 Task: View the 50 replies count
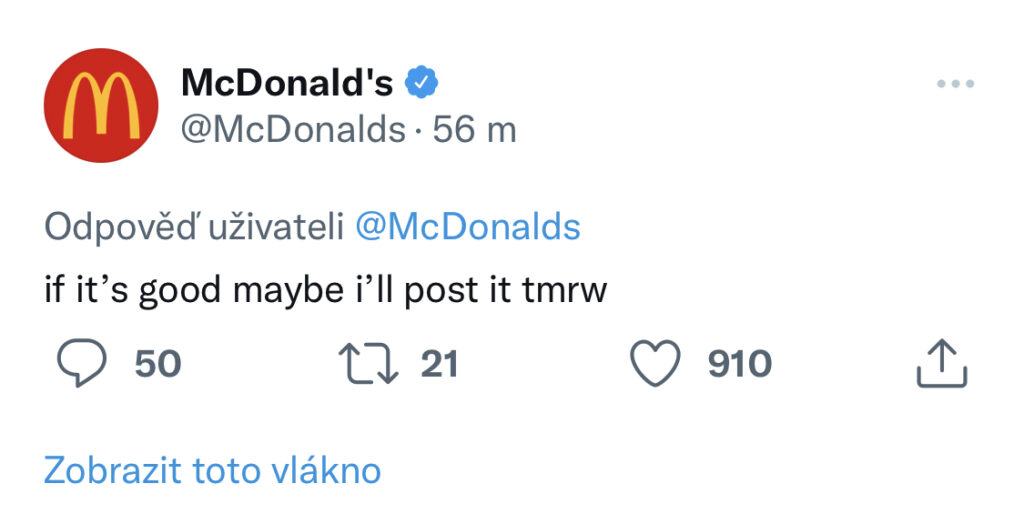click(158, 364)
